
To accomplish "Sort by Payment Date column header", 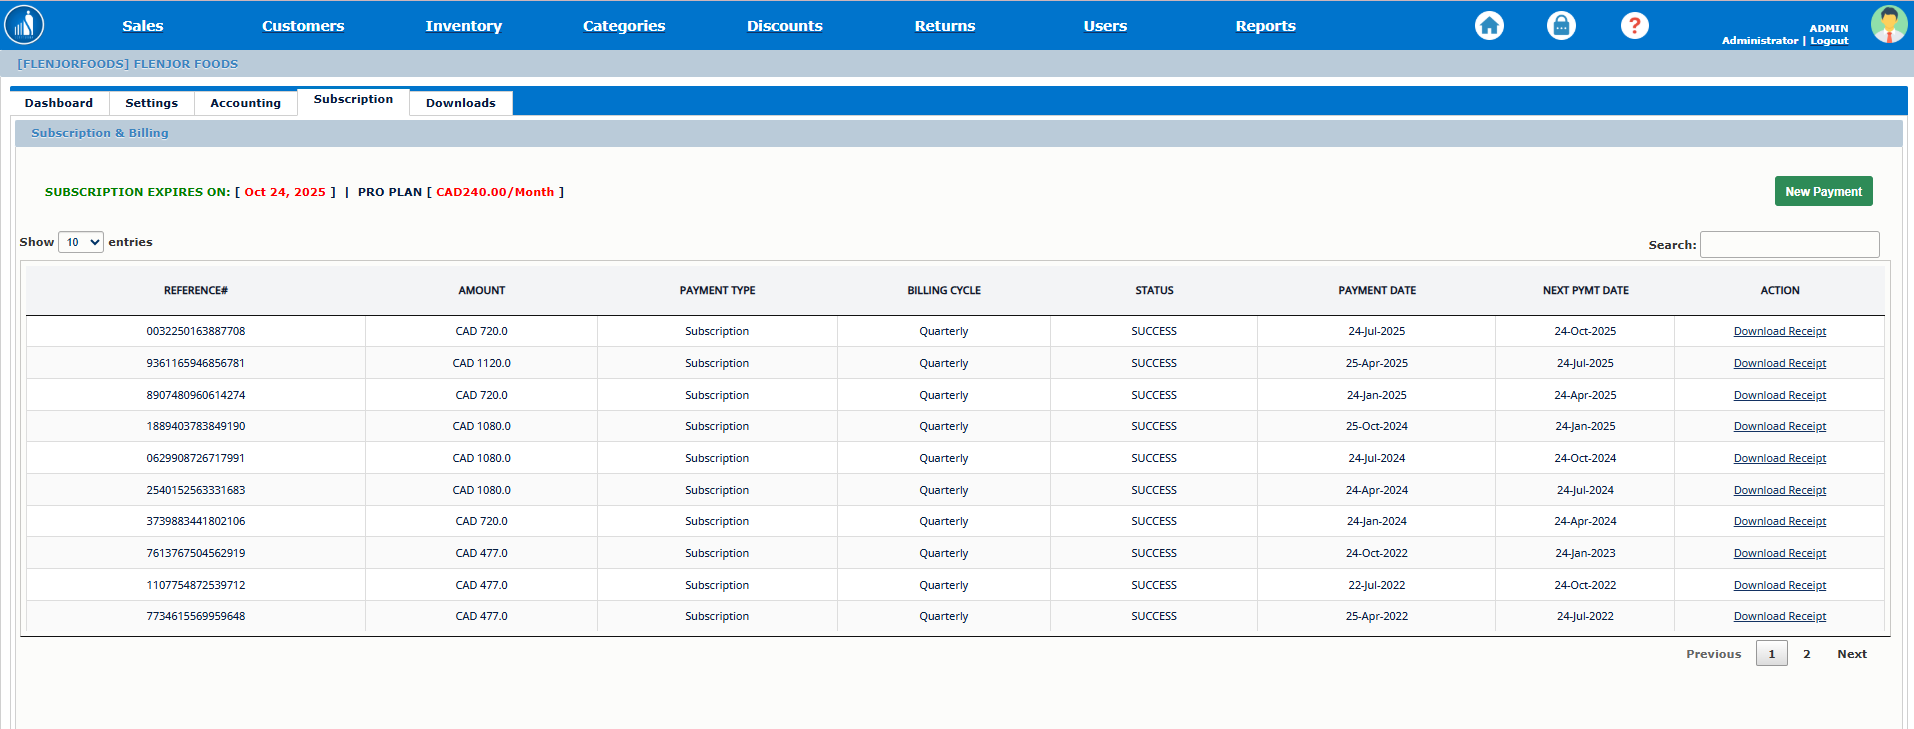I will [x=1376, y=291].
